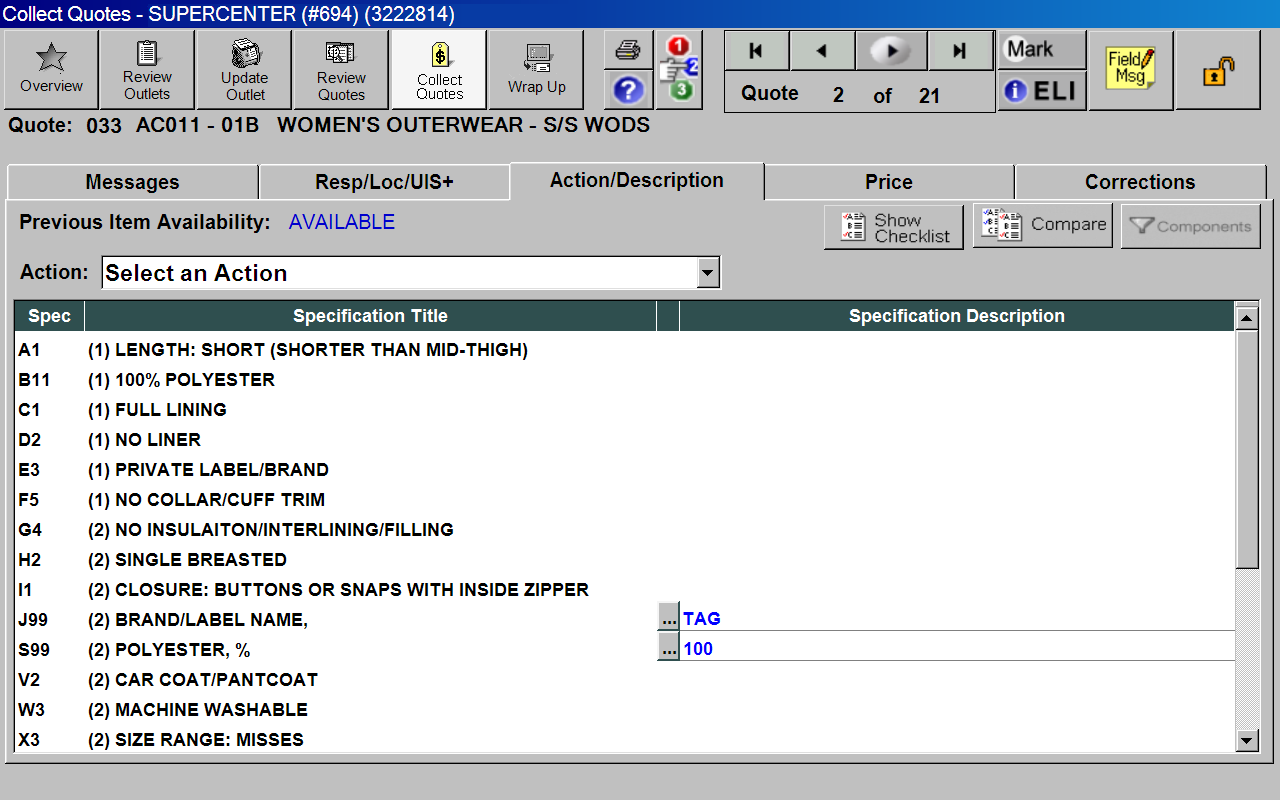The height and width of the screenshot is (800, 1280).
Task: Open the Review Quotes toolbar icon
Action: [341, 69]
